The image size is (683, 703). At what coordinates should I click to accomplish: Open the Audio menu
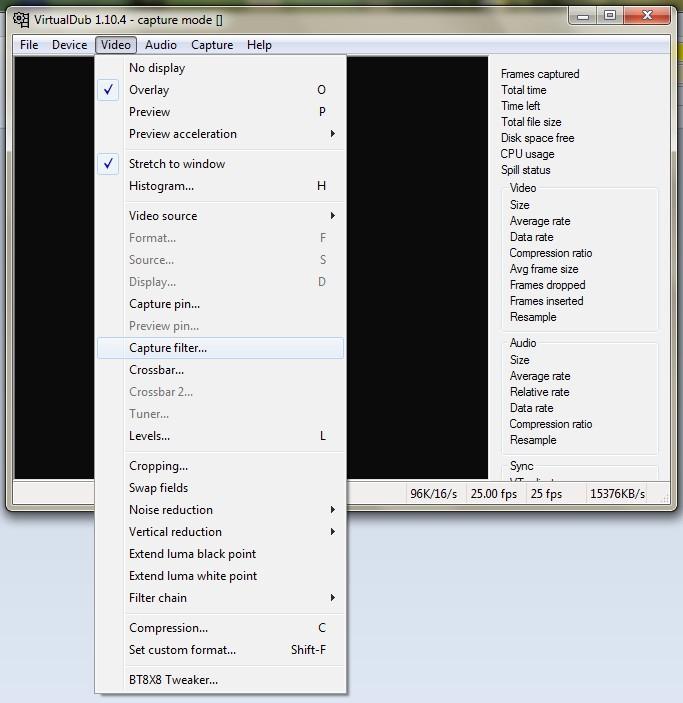[x=161, y=45]
